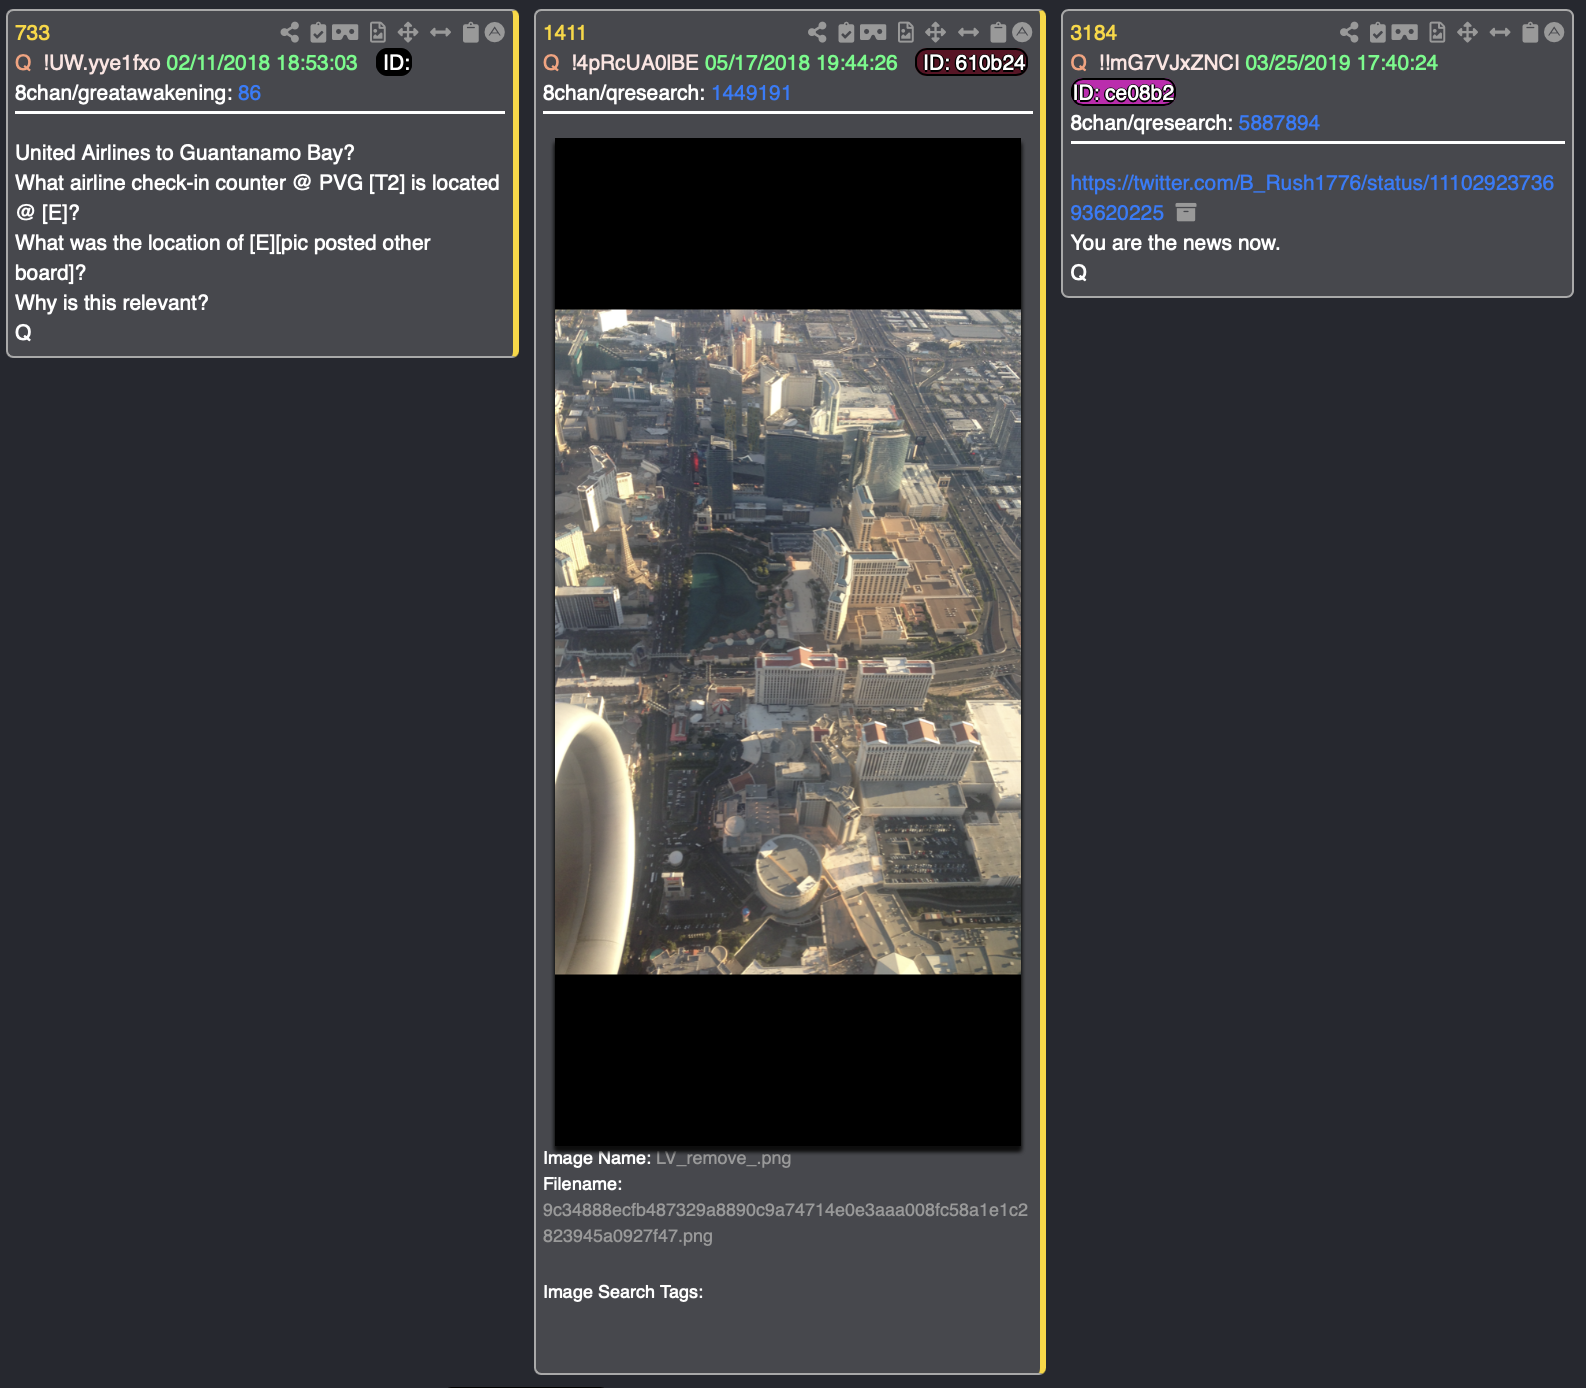
Task: Click the tripcode !4pRcUA0lBE
Action: [635, 63]
